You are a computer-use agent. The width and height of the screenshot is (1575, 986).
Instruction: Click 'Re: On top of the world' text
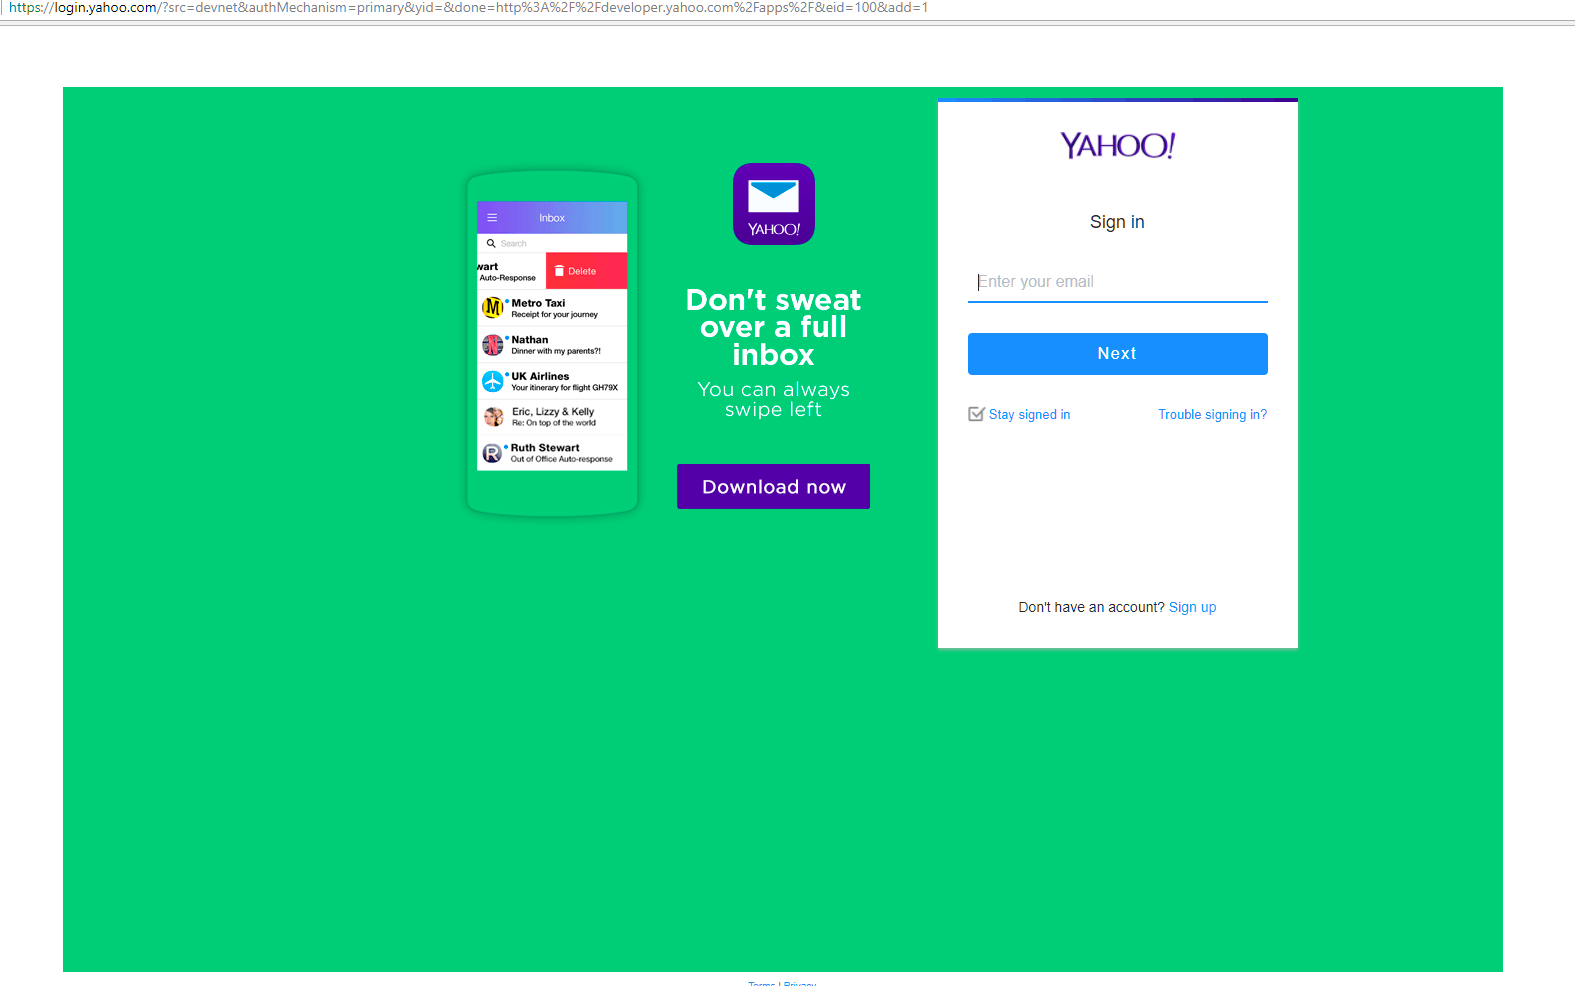tap(554, 423)
